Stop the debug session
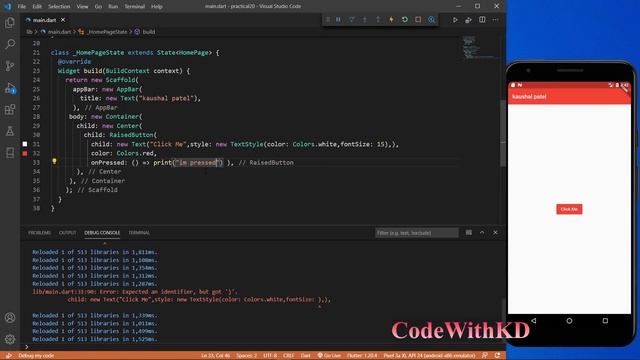The image size is (640, 360). pyautogui.click(x=418, y=20)
